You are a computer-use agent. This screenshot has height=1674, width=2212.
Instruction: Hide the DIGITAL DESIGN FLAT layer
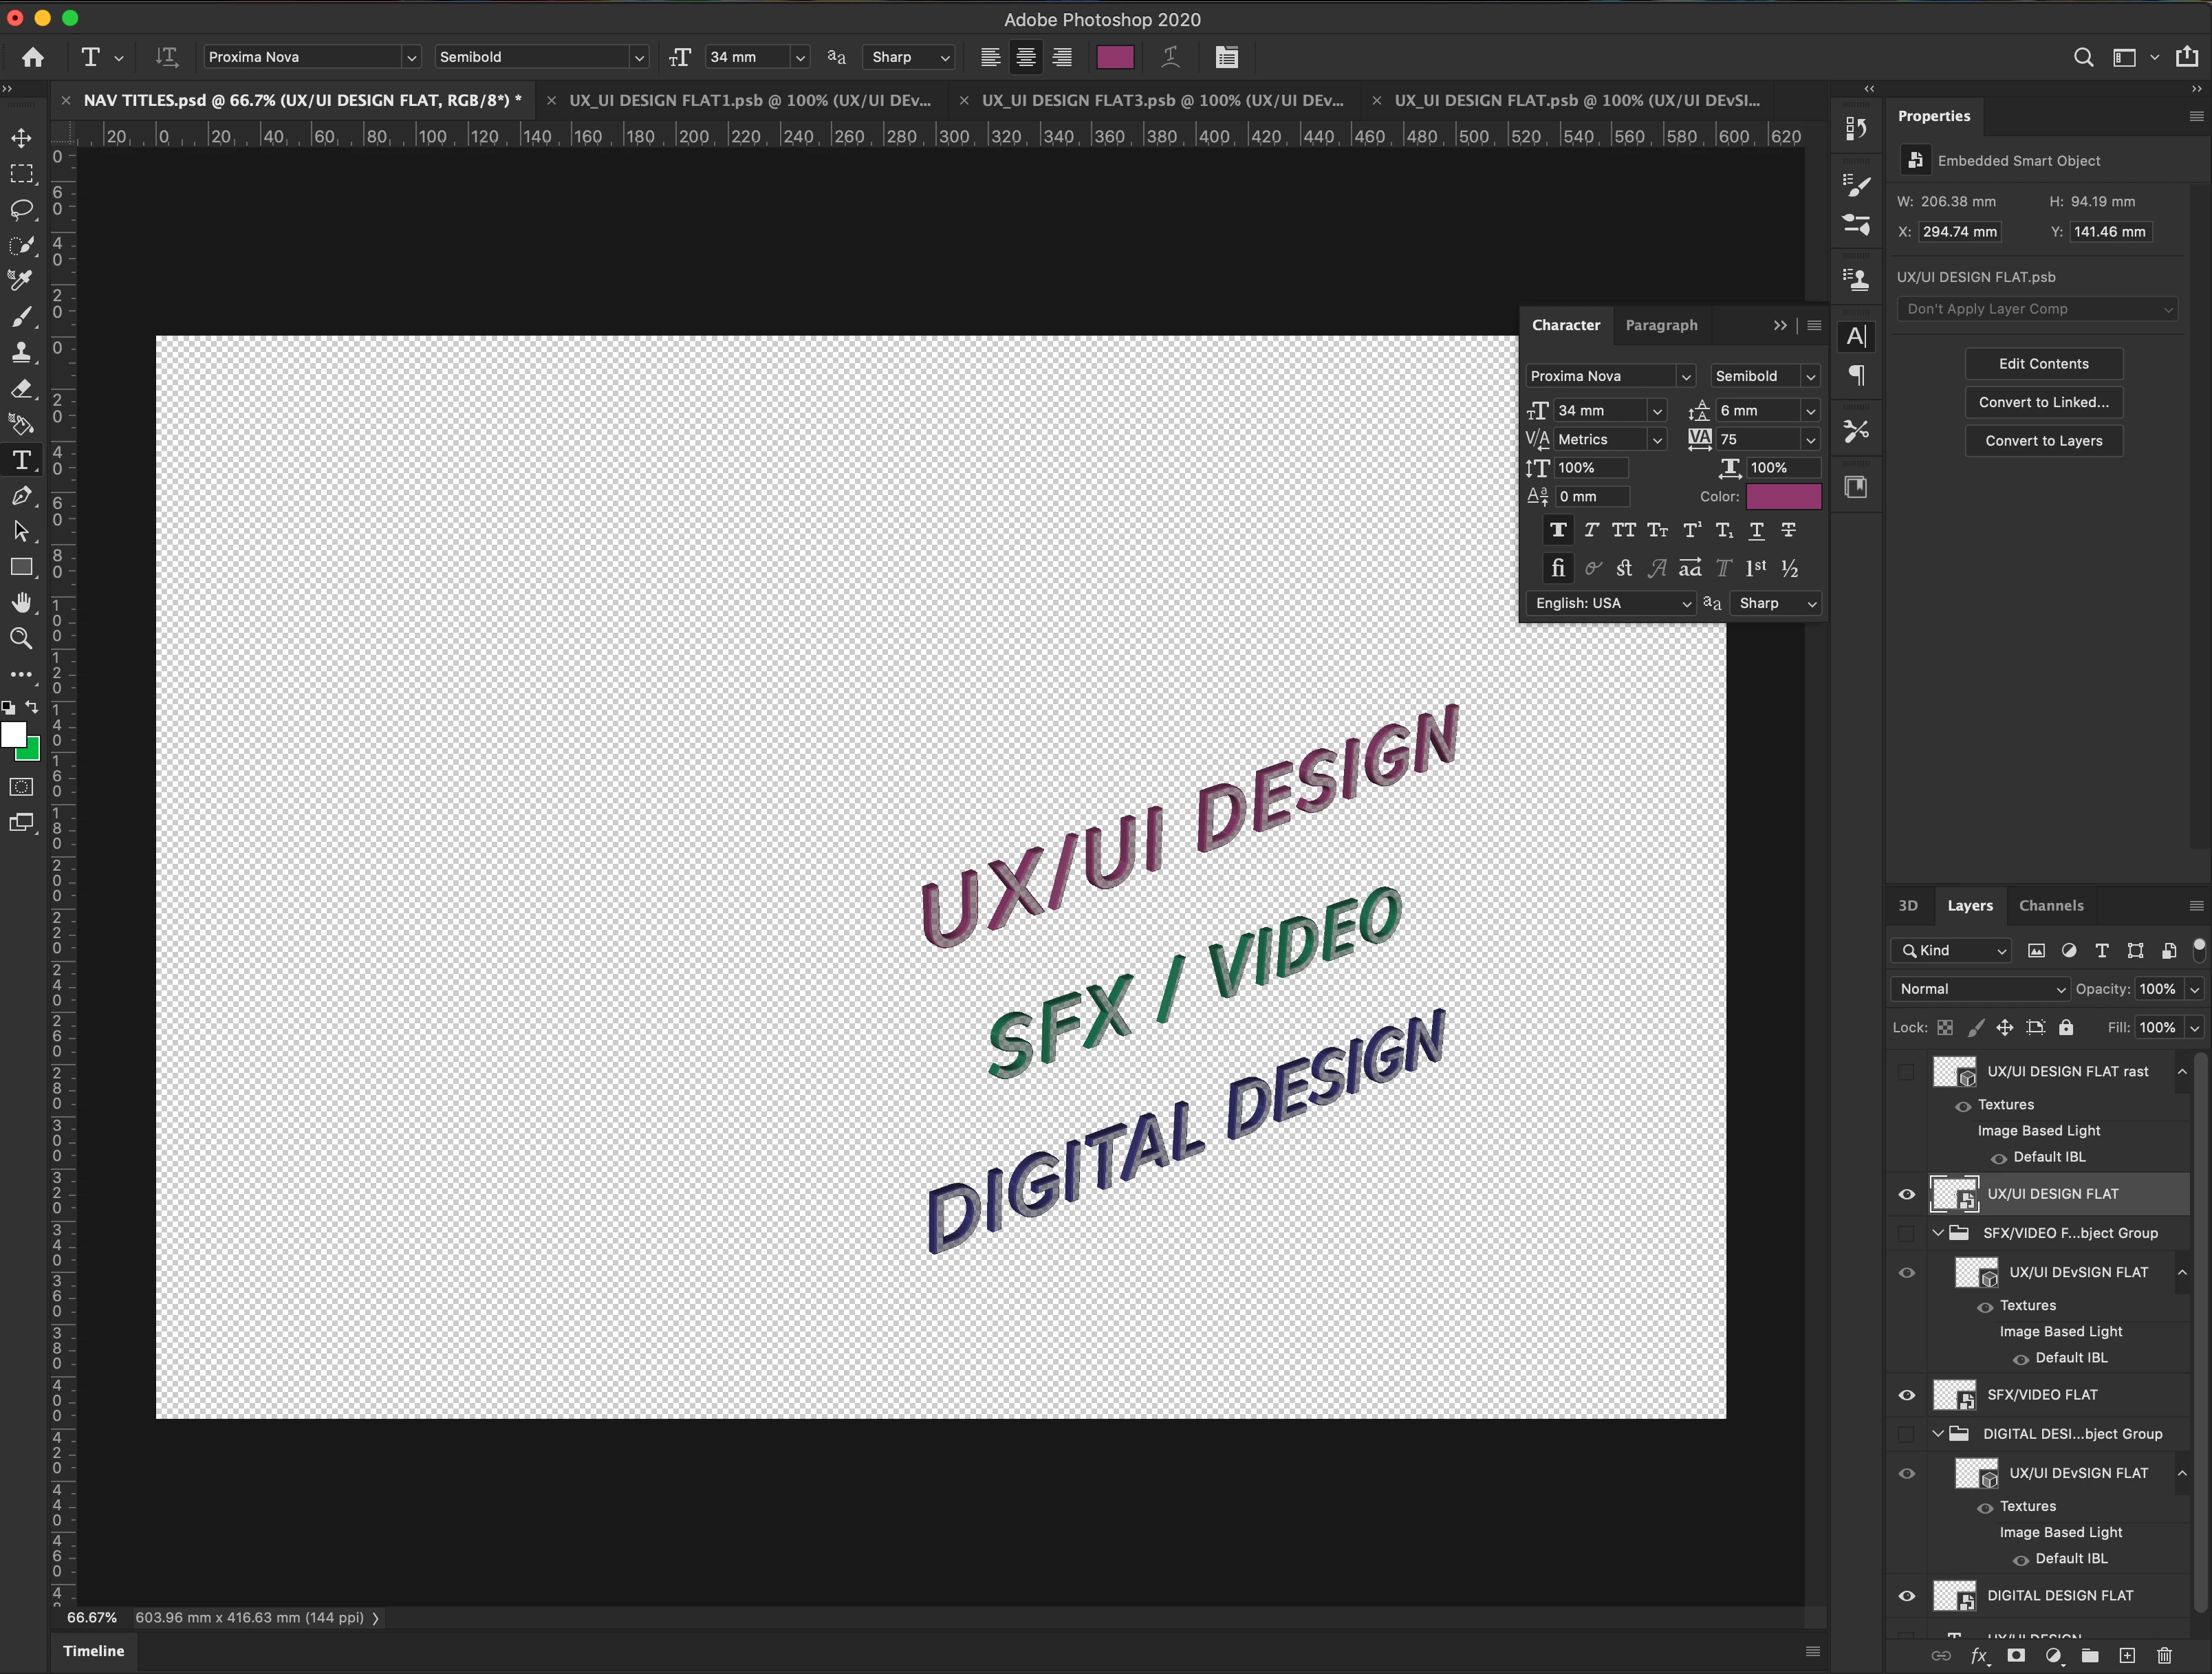coord(1906,1596)
